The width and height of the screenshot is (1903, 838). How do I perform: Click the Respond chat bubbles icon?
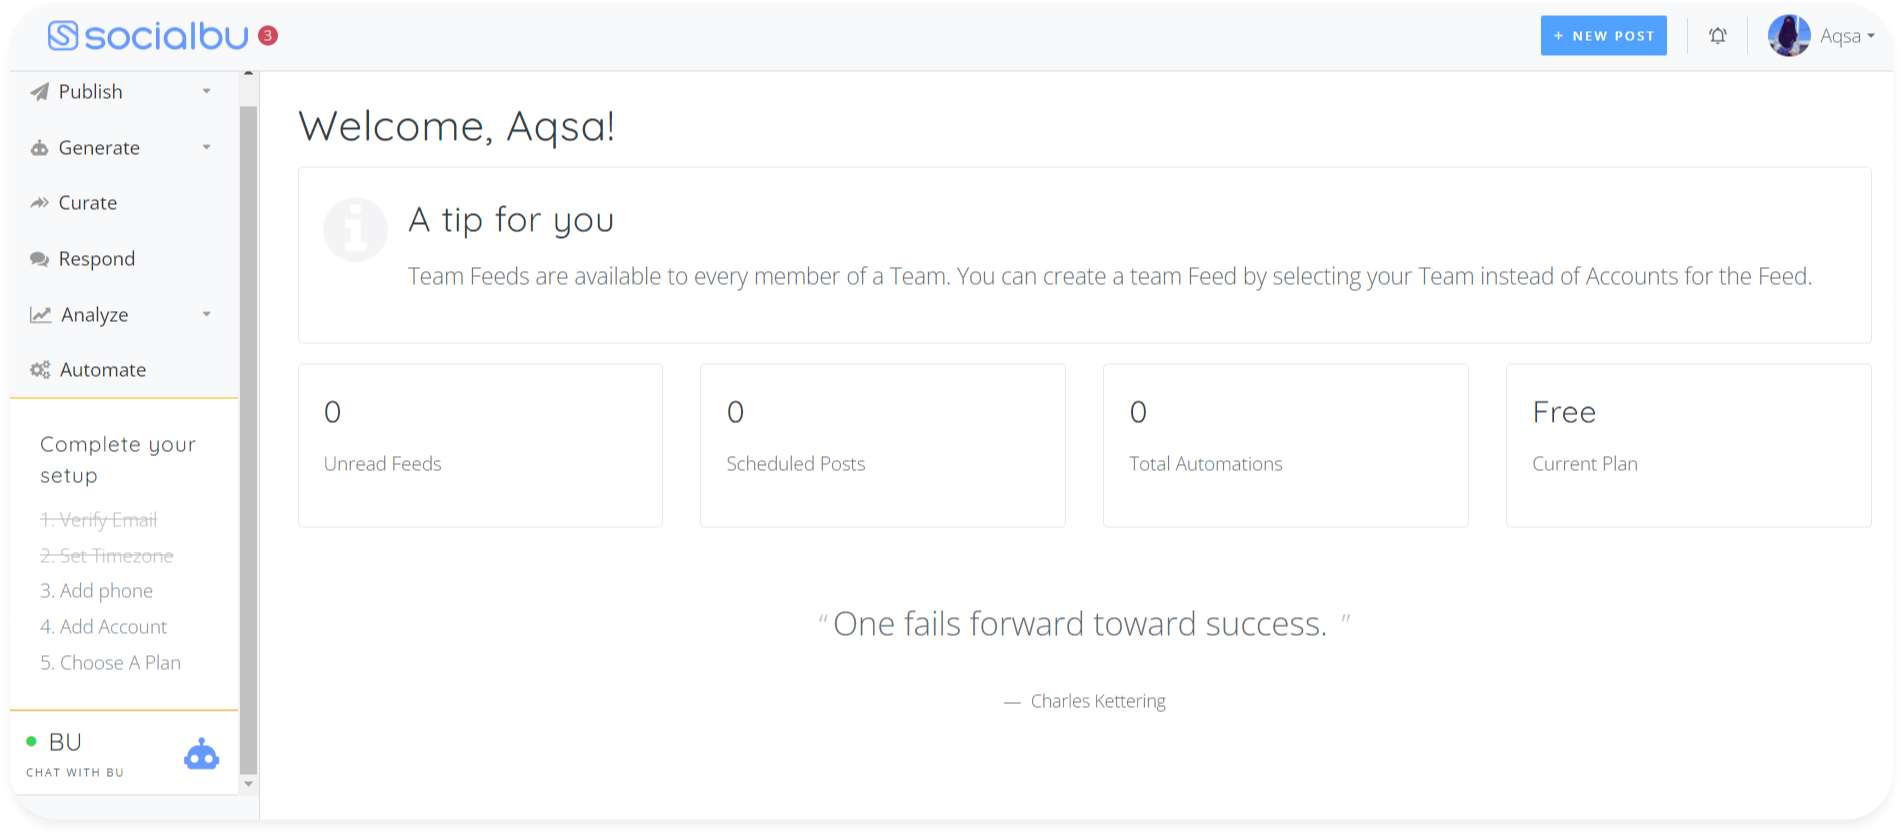coord(40,259)
